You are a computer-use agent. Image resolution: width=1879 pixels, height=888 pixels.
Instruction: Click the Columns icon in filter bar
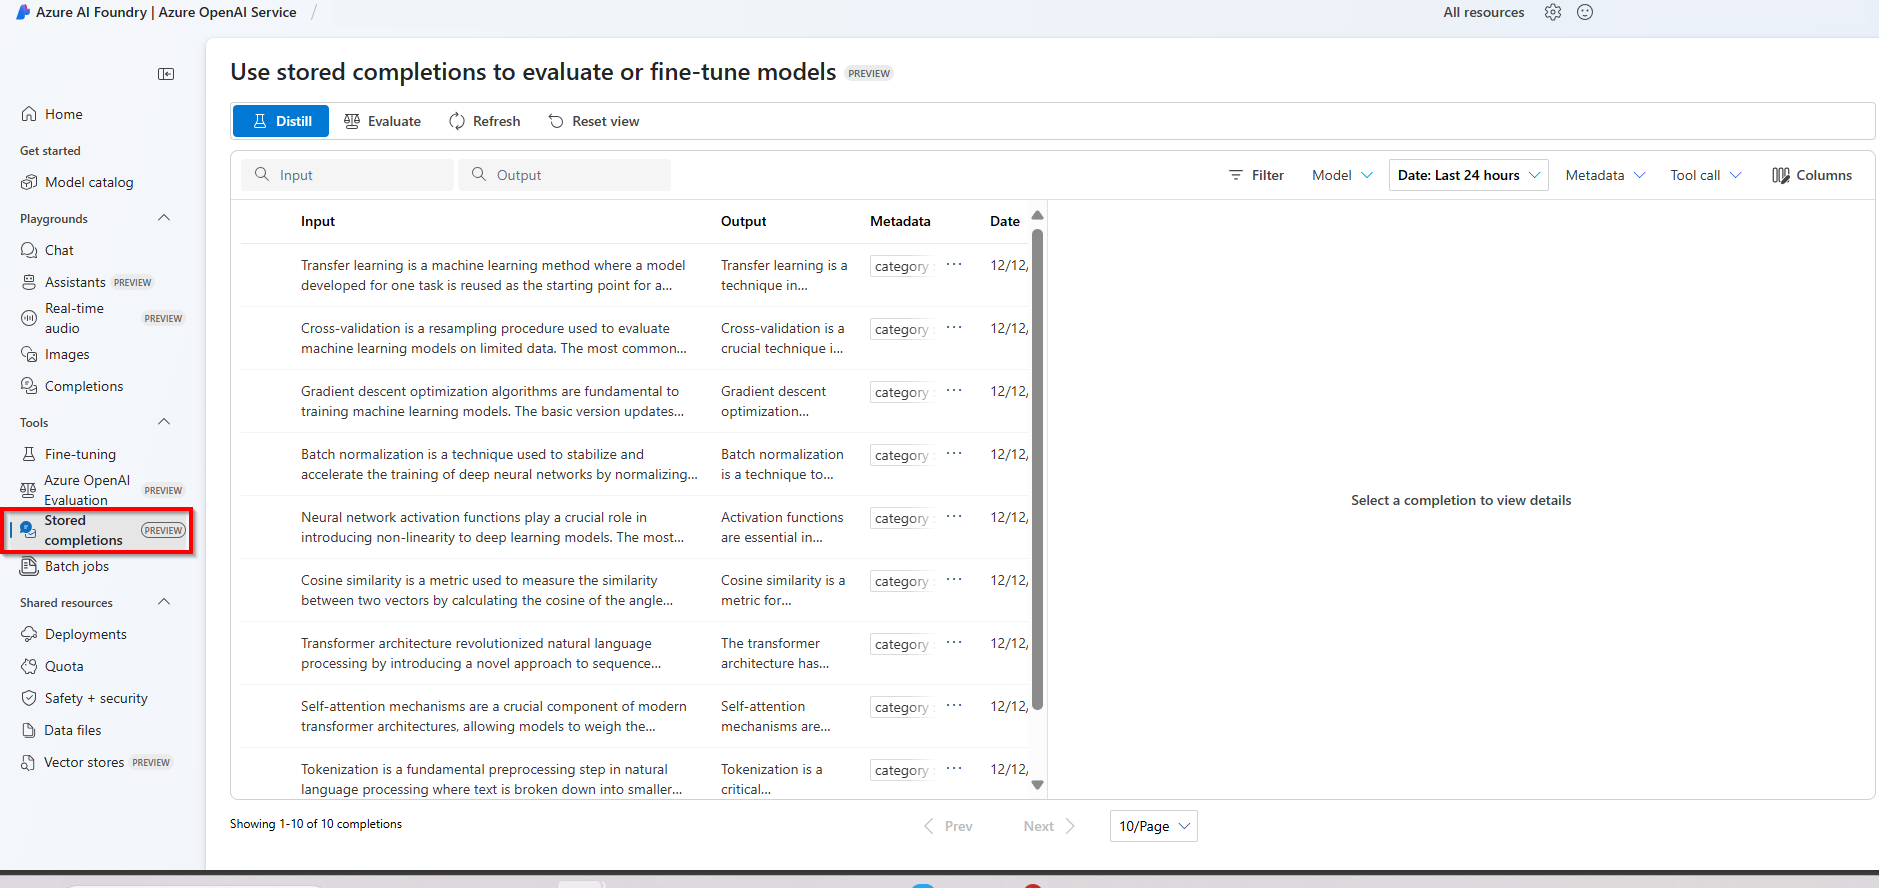pos(1780,175)
